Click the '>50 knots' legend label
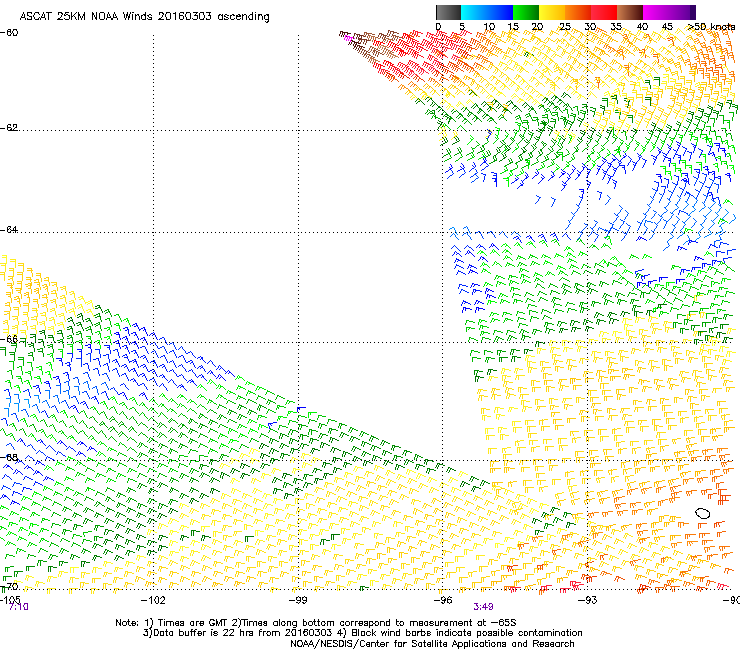Viewport: 740px width, 650px height. [x=711, y=27]
